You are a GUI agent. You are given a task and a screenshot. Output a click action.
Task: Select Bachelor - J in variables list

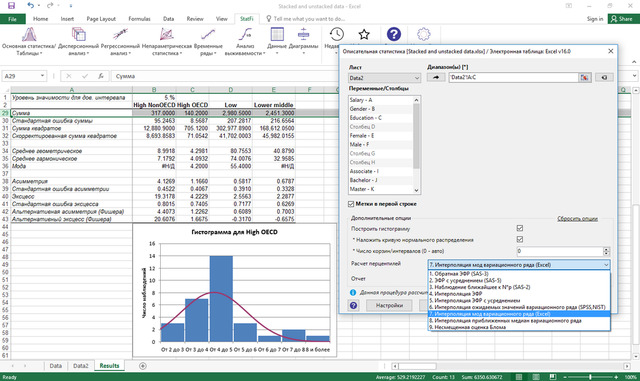coord(380,180)
